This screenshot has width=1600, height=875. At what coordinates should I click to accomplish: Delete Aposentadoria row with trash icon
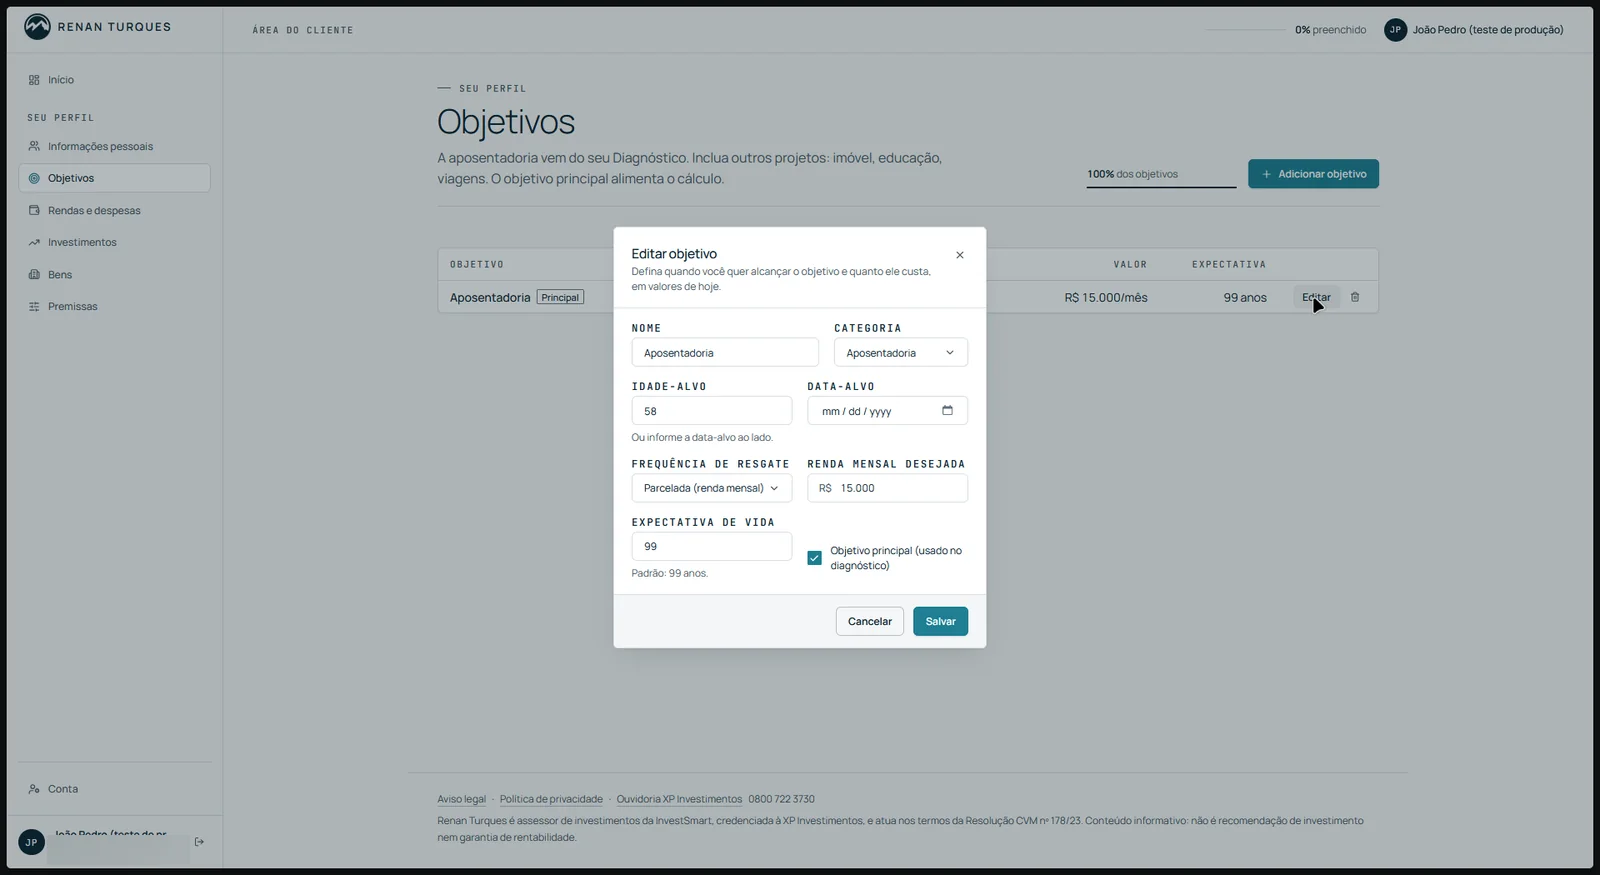pyautogui.click(x=1355, y=297)
